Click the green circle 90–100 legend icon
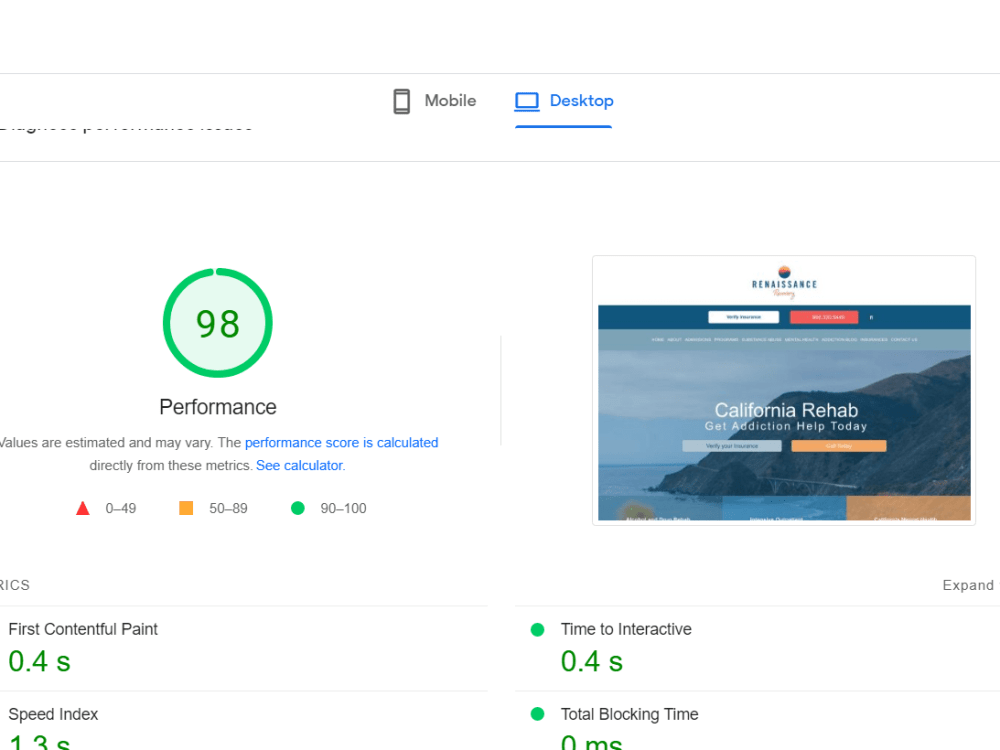Viewport: 1000px width, 750px height. point(297,508)
